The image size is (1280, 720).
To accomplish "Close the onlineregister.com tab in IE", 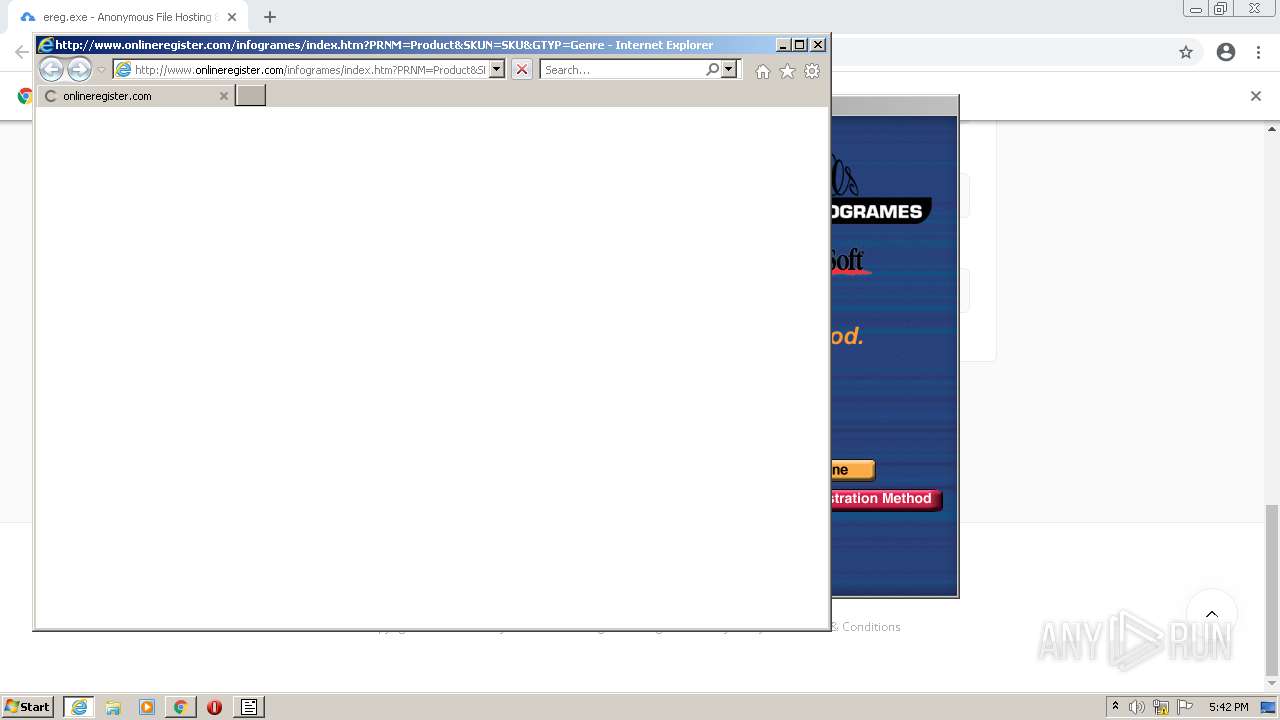I will pos(223,96).
